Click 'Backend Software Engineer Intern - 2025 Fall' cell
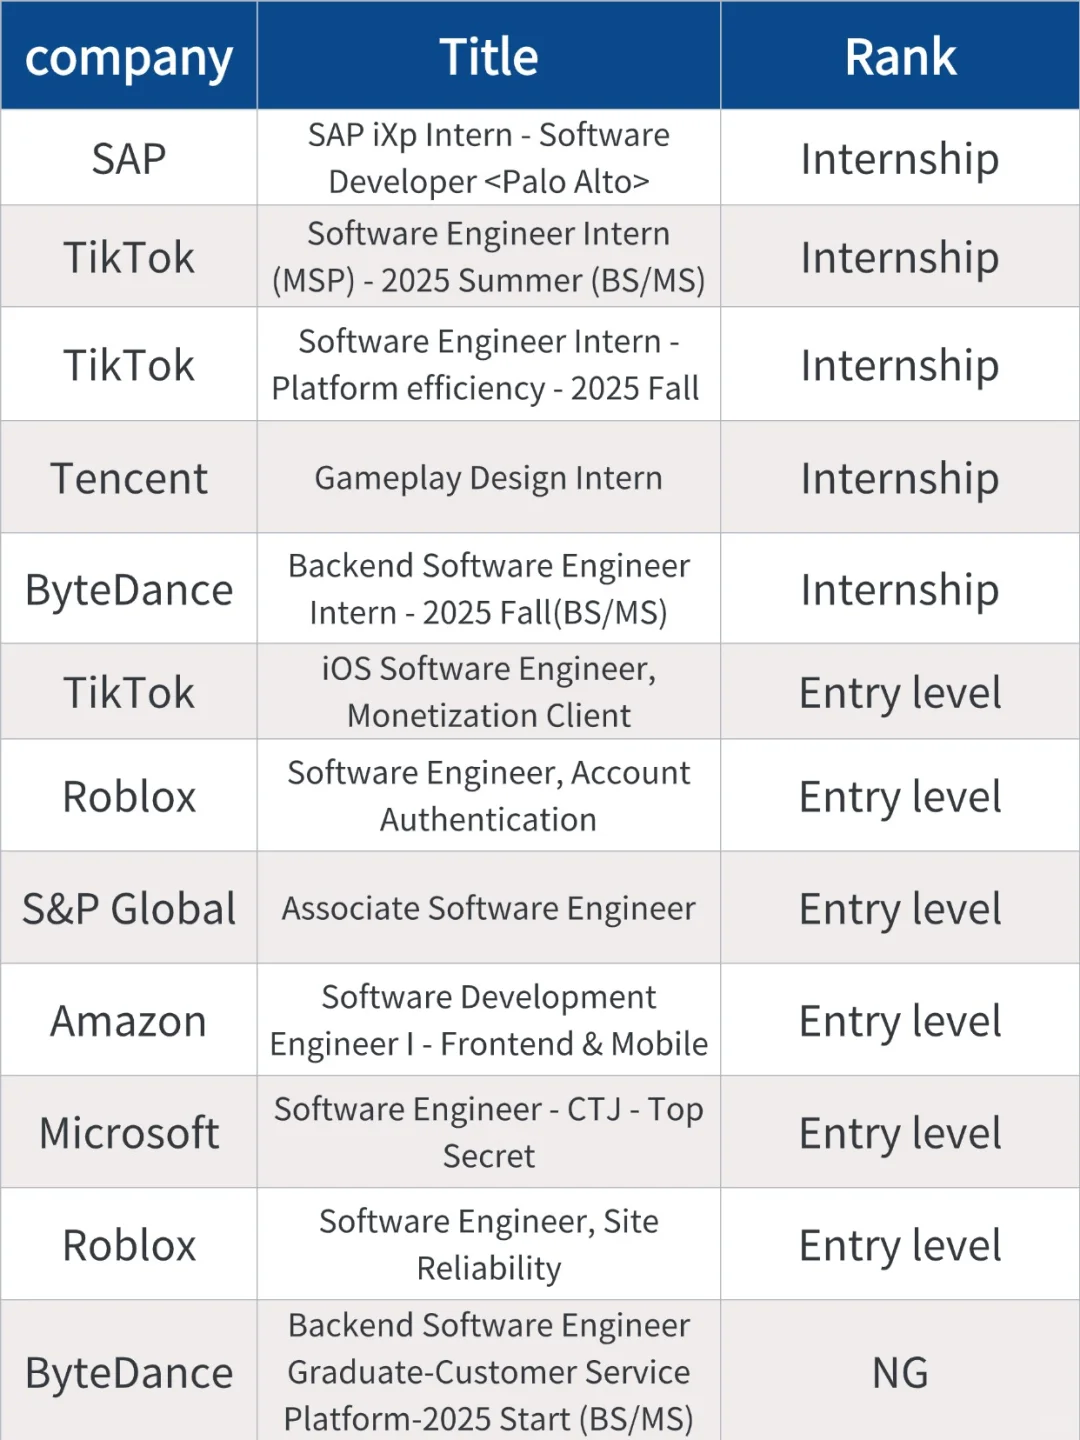The width and height of the screenshot is (1080, 1440). pos(489,589)
